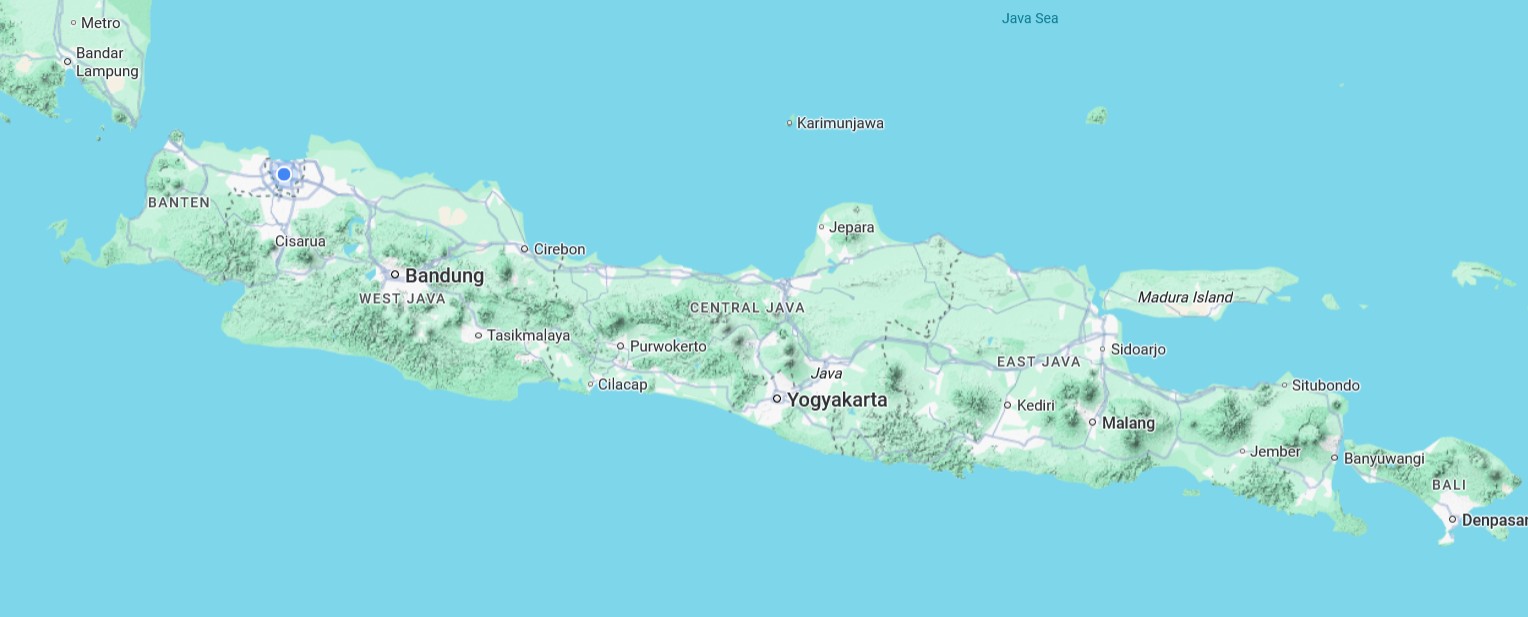
Task: Click the Kediri place marker
Action: (x=1007, y=404)
